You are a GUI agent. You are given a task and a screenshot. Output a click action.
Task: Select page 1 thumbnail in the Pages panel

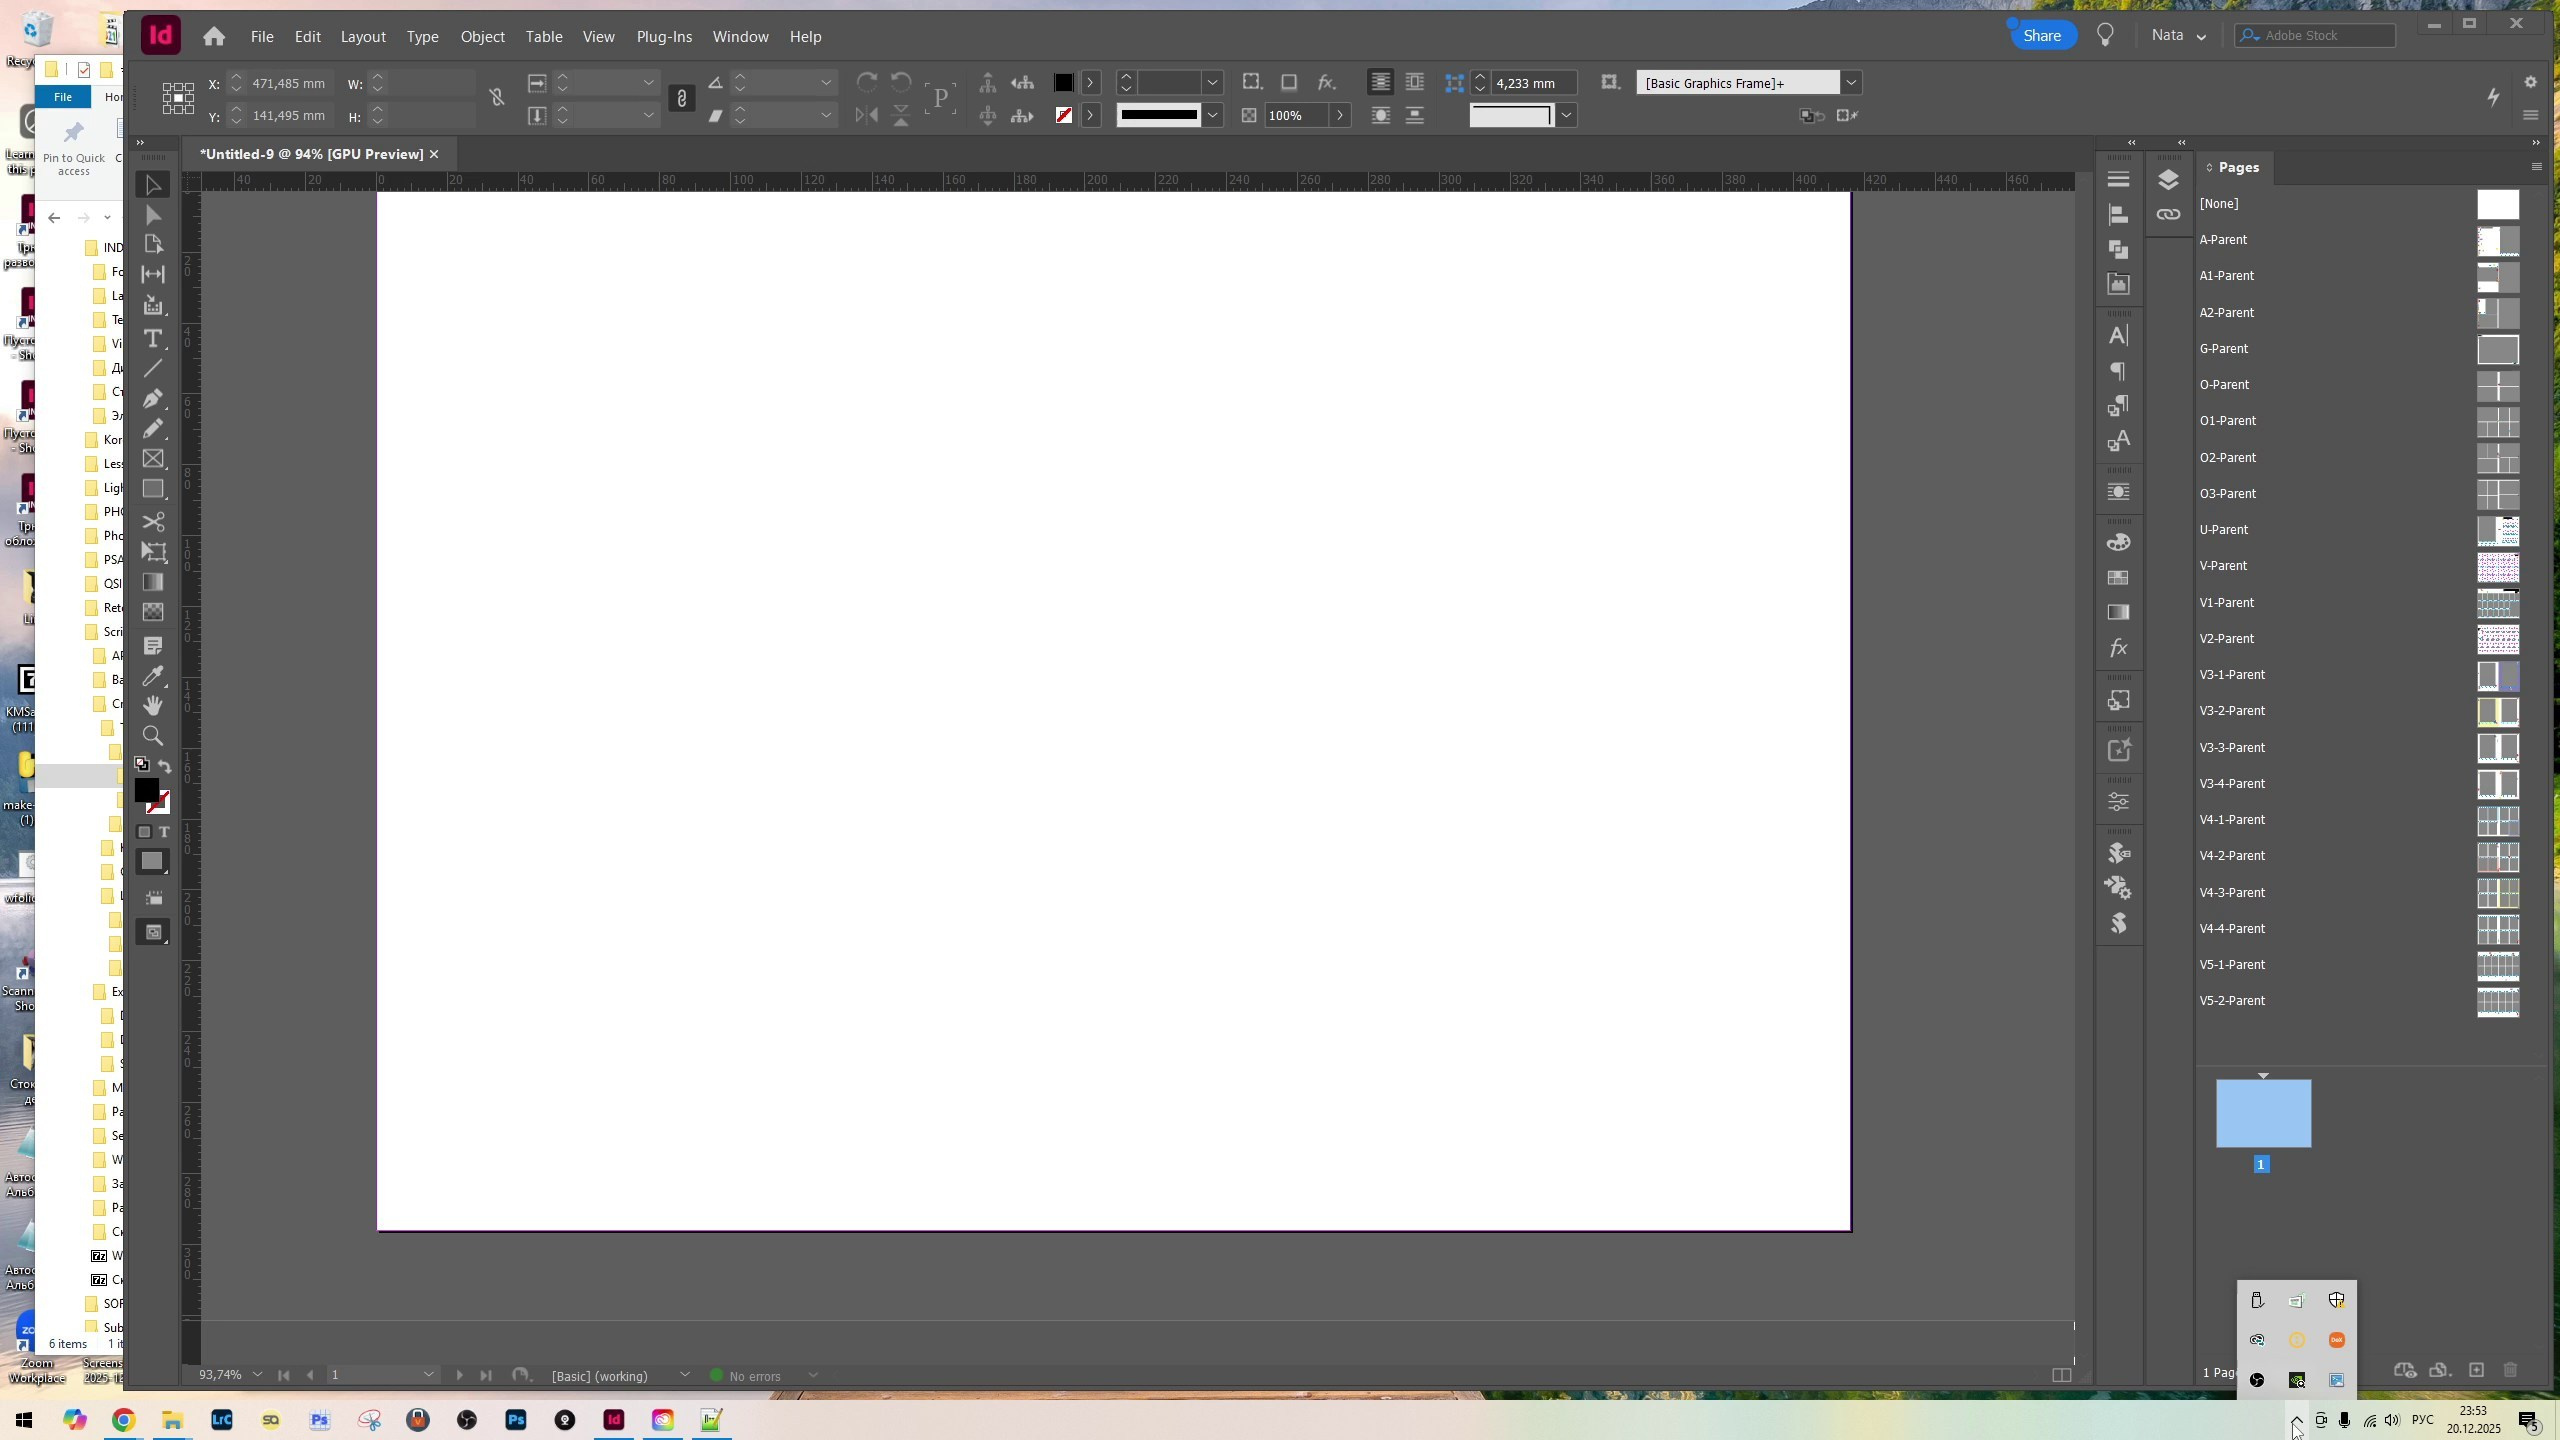pos(2263,1113)
